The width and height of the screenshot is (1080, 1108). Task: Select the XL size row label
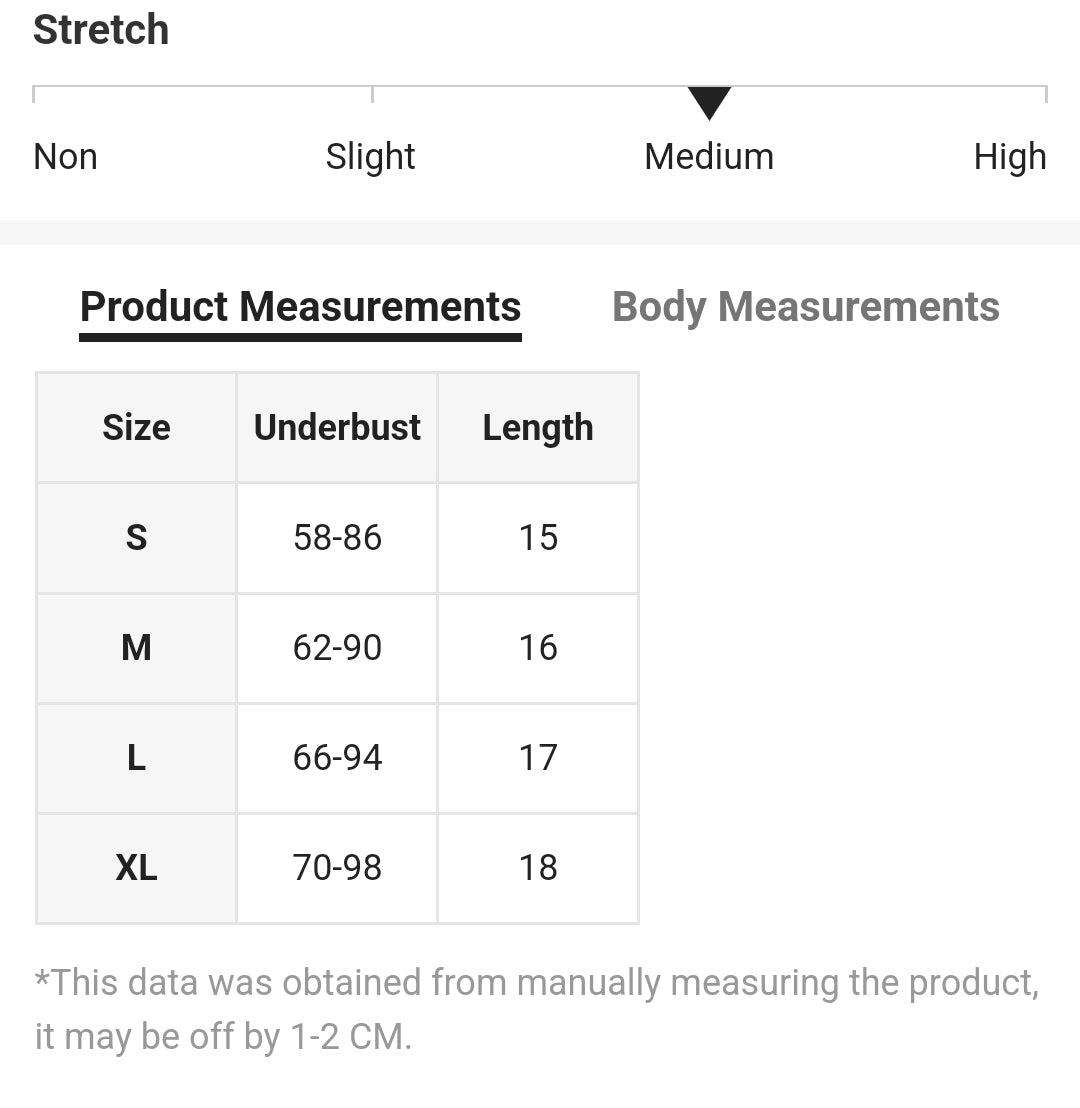136,868
